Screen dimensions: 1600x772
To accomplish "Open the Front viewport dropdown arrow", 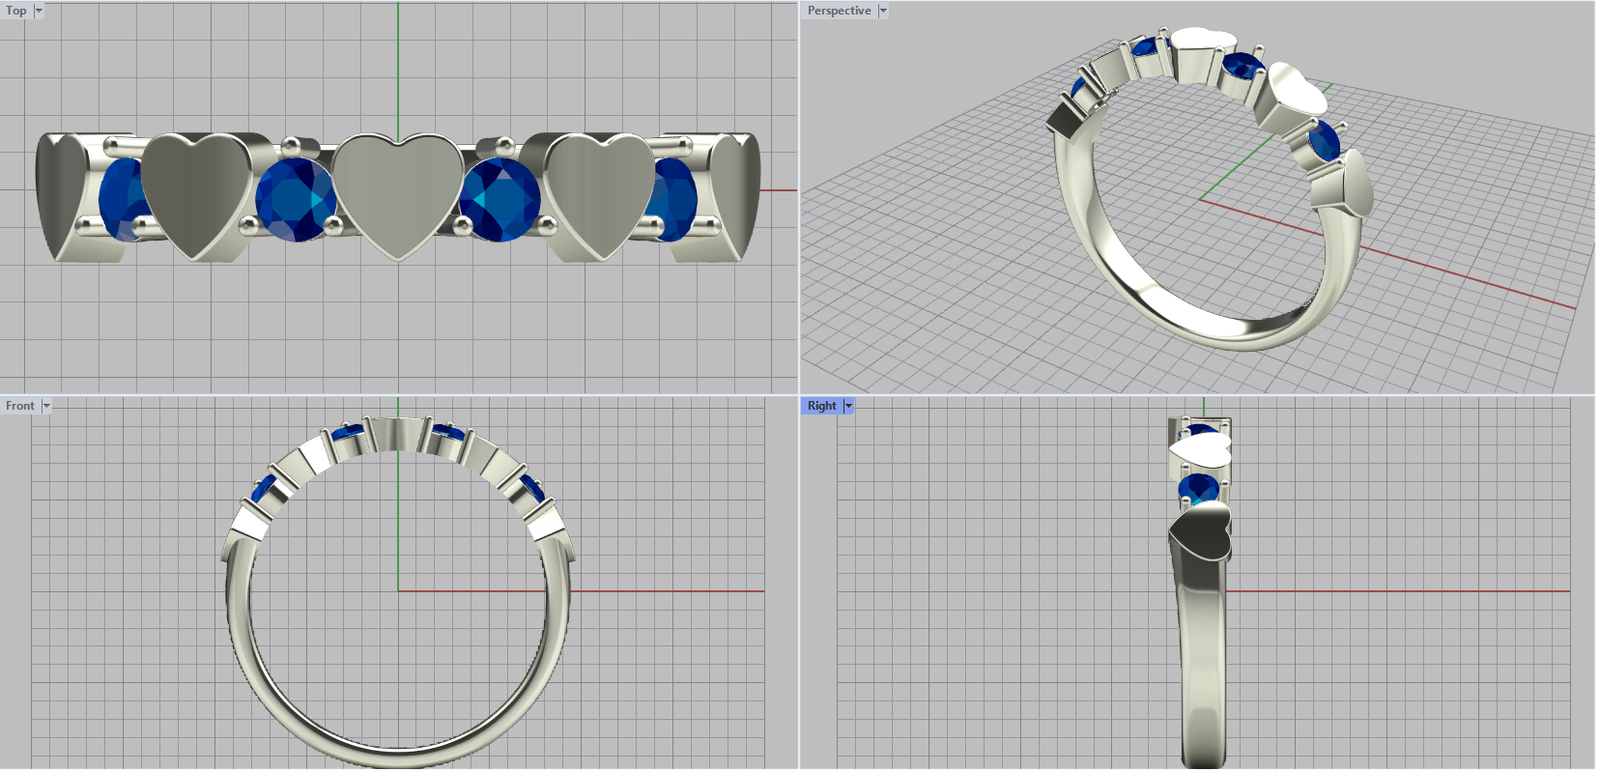I will (46, 406).
